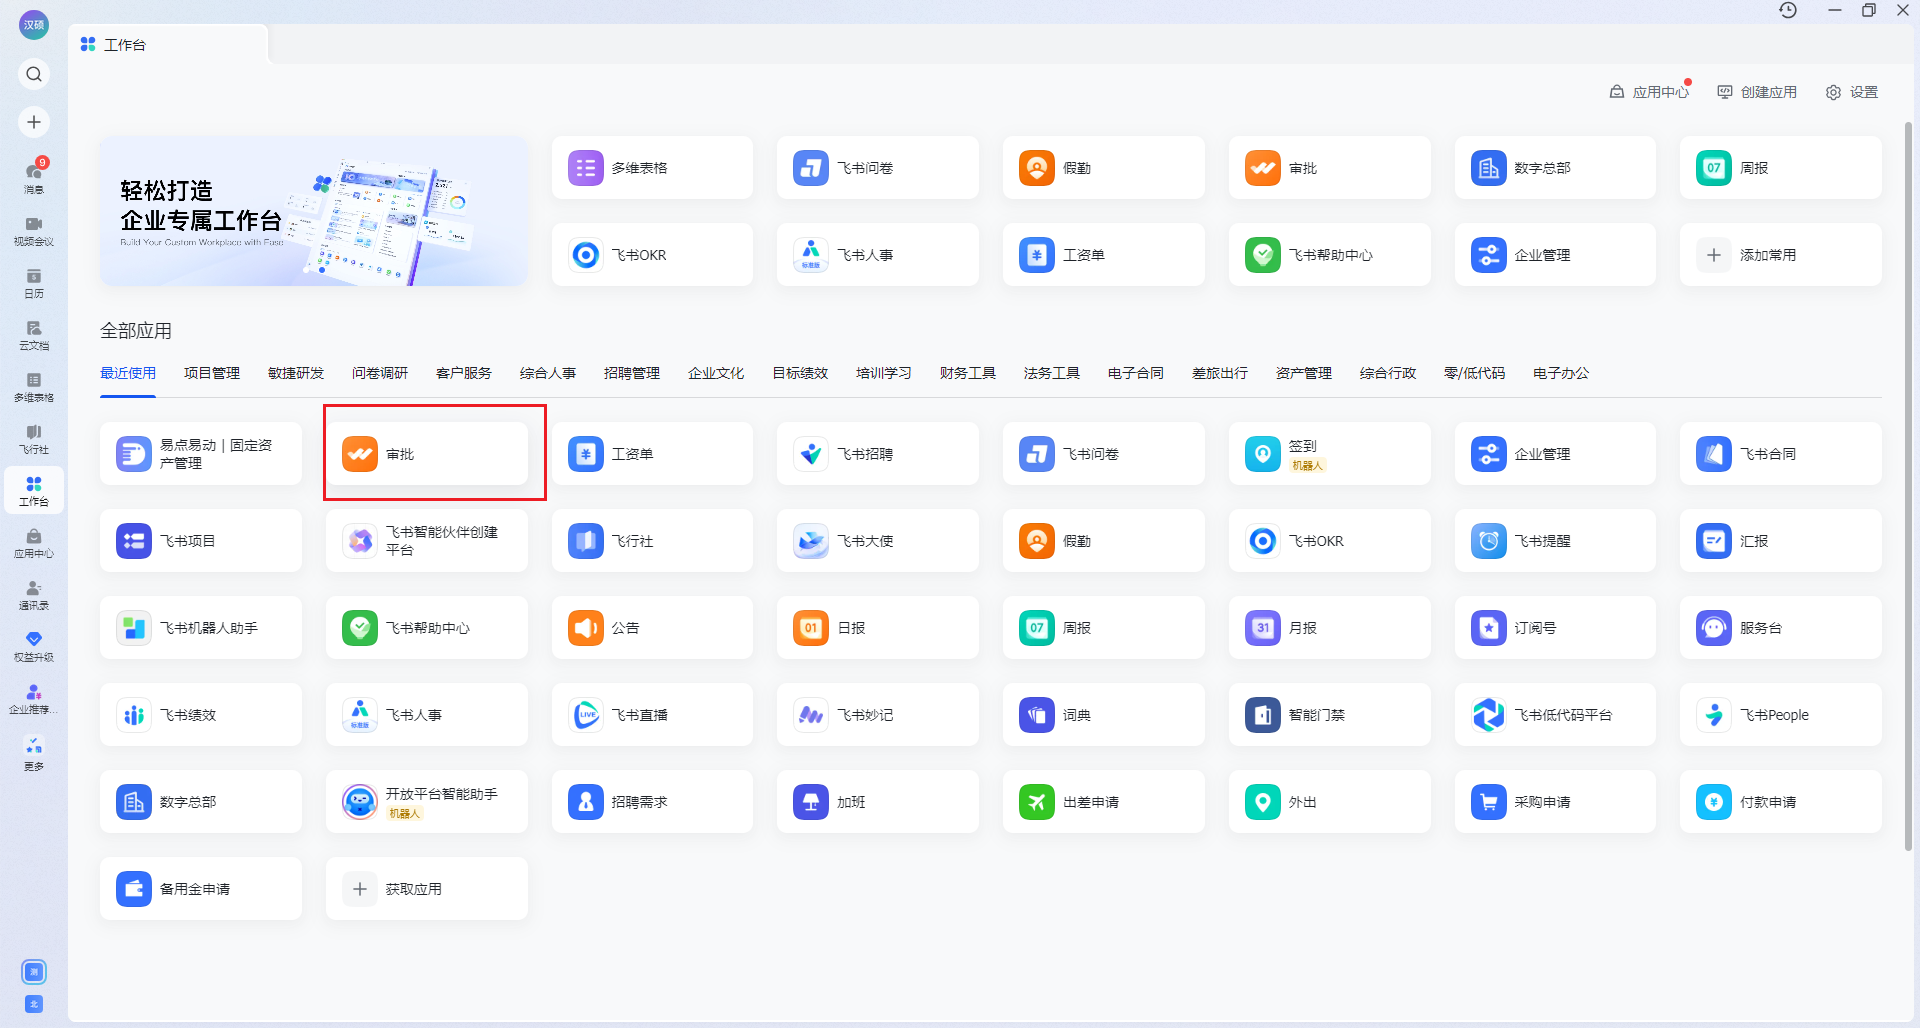This screenshot has width=1920, height=1028.
Task: Open 视频会议 in the sidebar
Action: [x=34, y=230]
